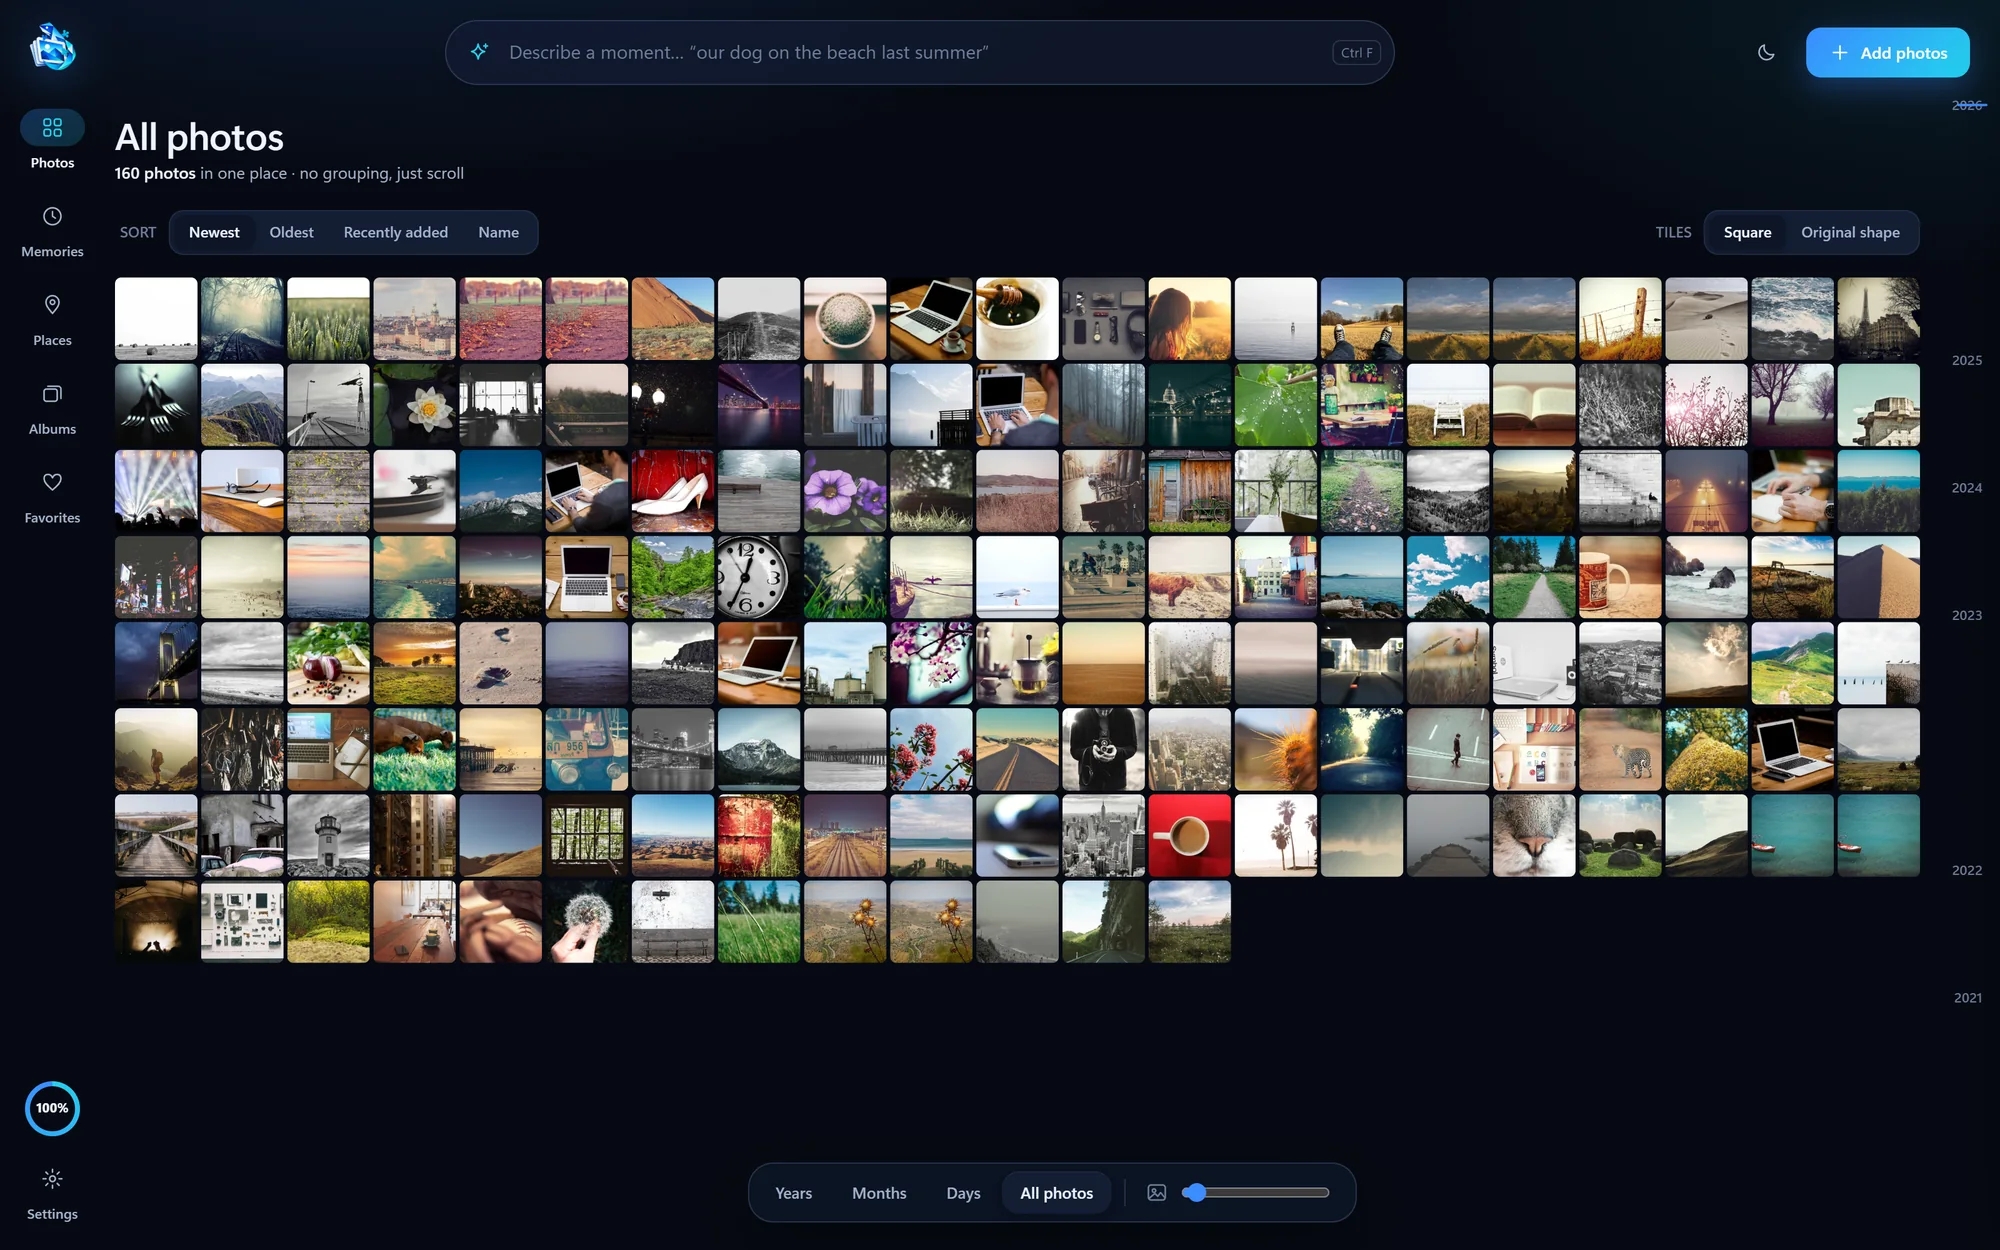Click the app logo at top left

(52, 47)
